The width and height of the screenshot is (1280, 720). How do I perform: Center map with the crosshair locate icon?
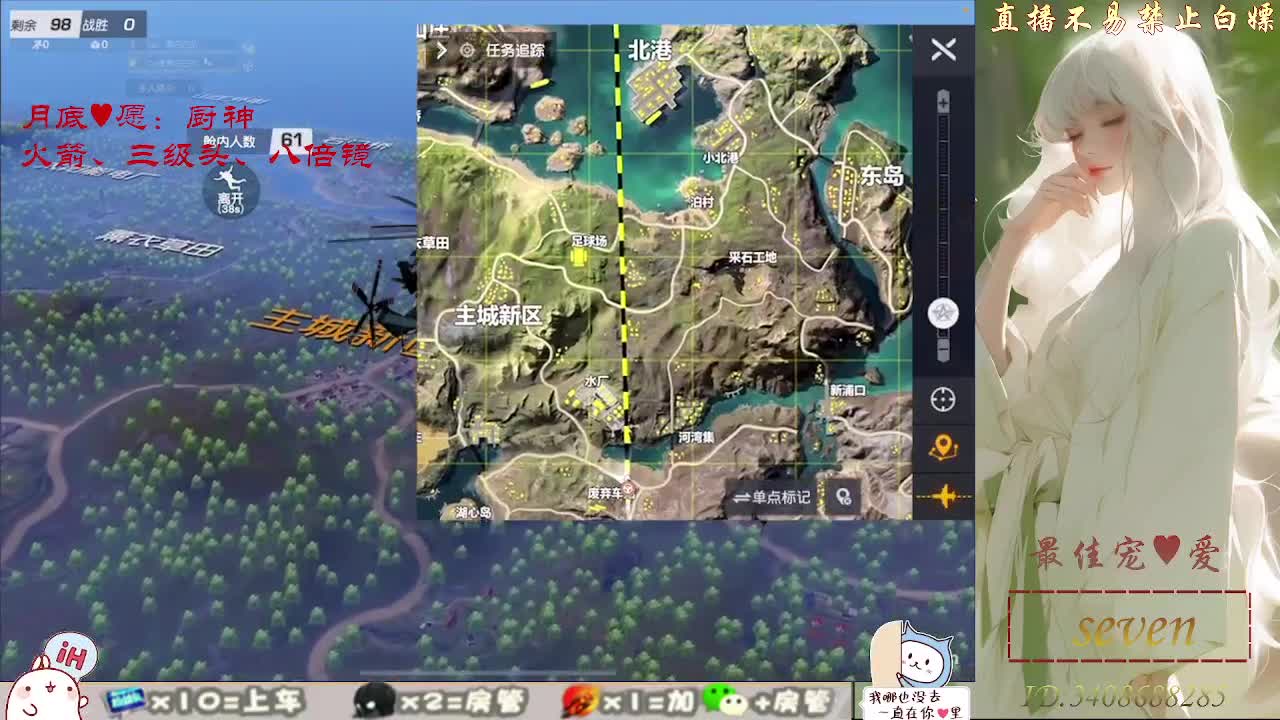(943, 400)
